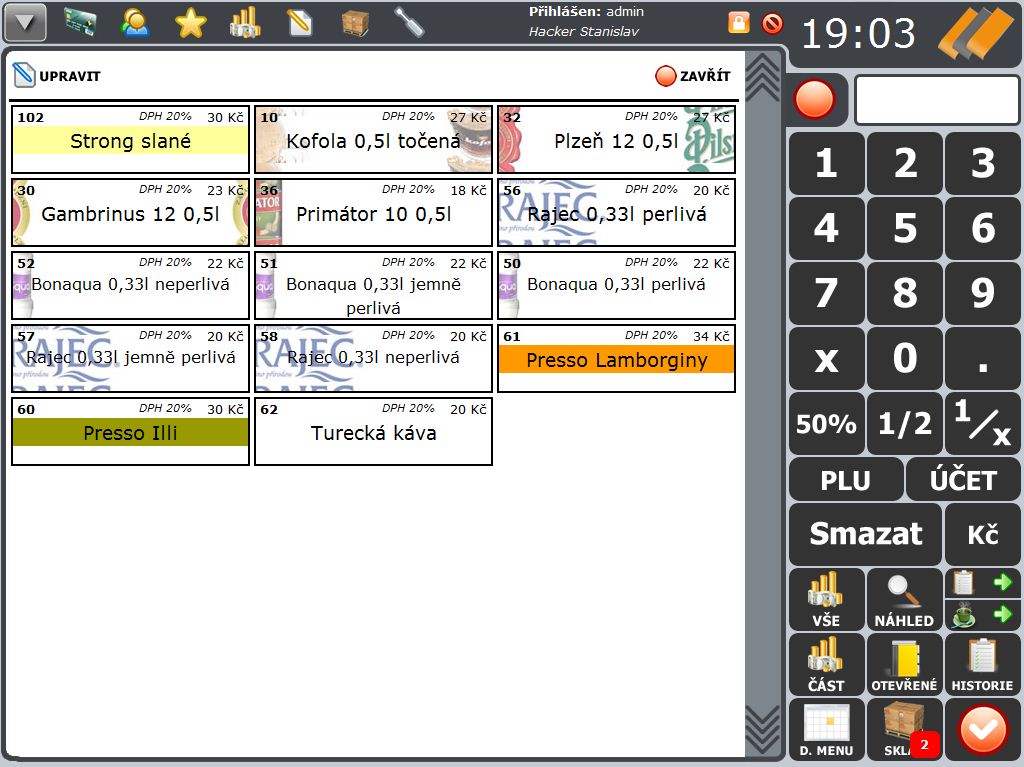Click Smazat to delete entry
The image size is (1024, 767).
click(x=866, y=534)
